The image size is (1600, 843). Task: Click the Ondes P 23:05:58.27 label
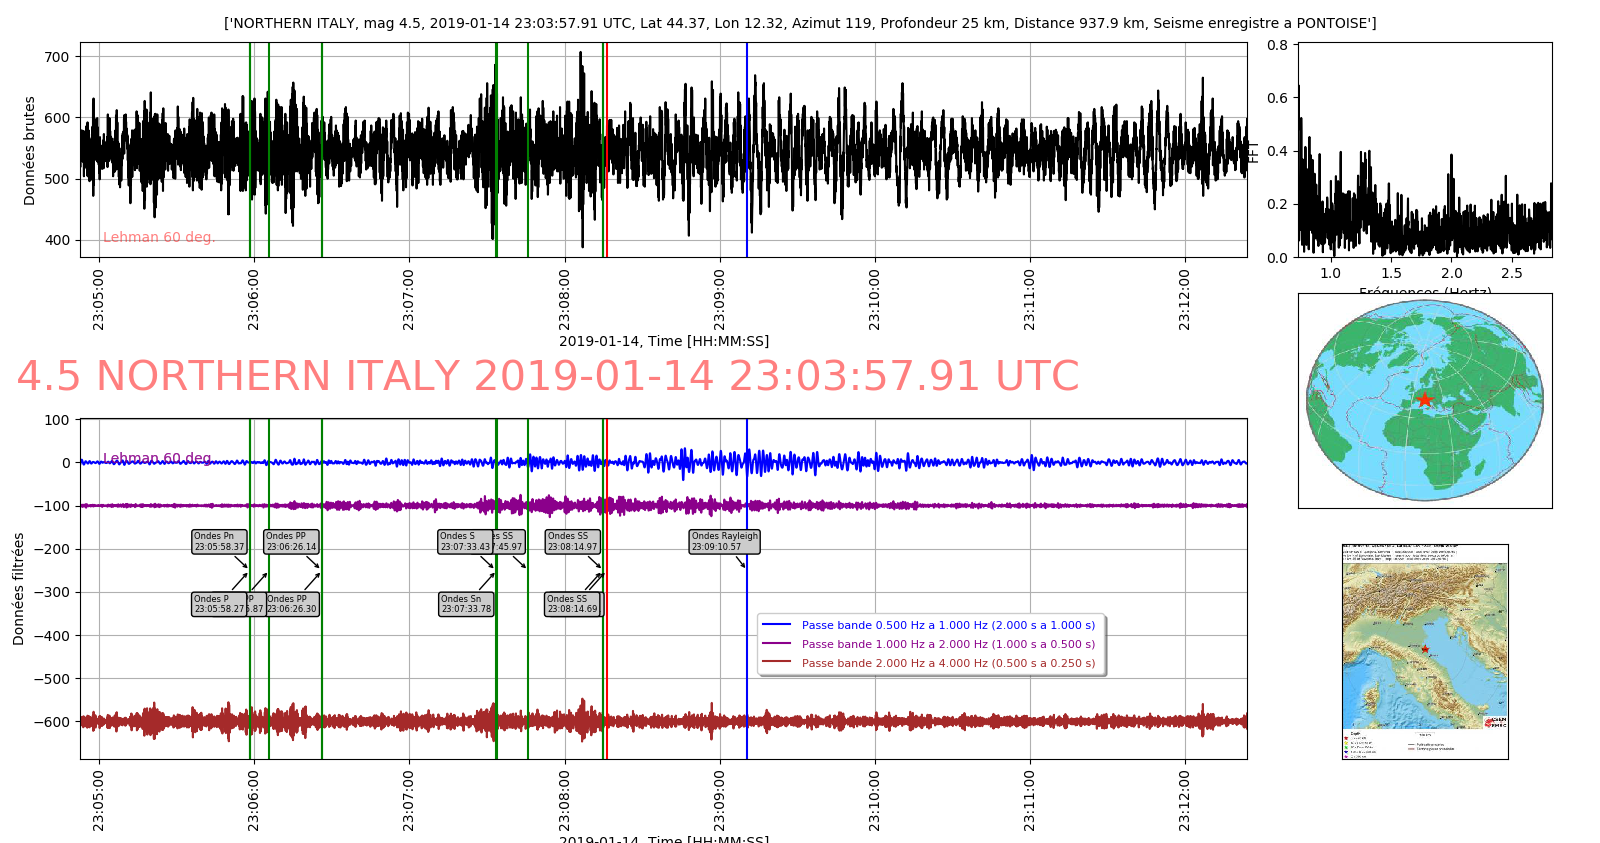pos(218,604)
